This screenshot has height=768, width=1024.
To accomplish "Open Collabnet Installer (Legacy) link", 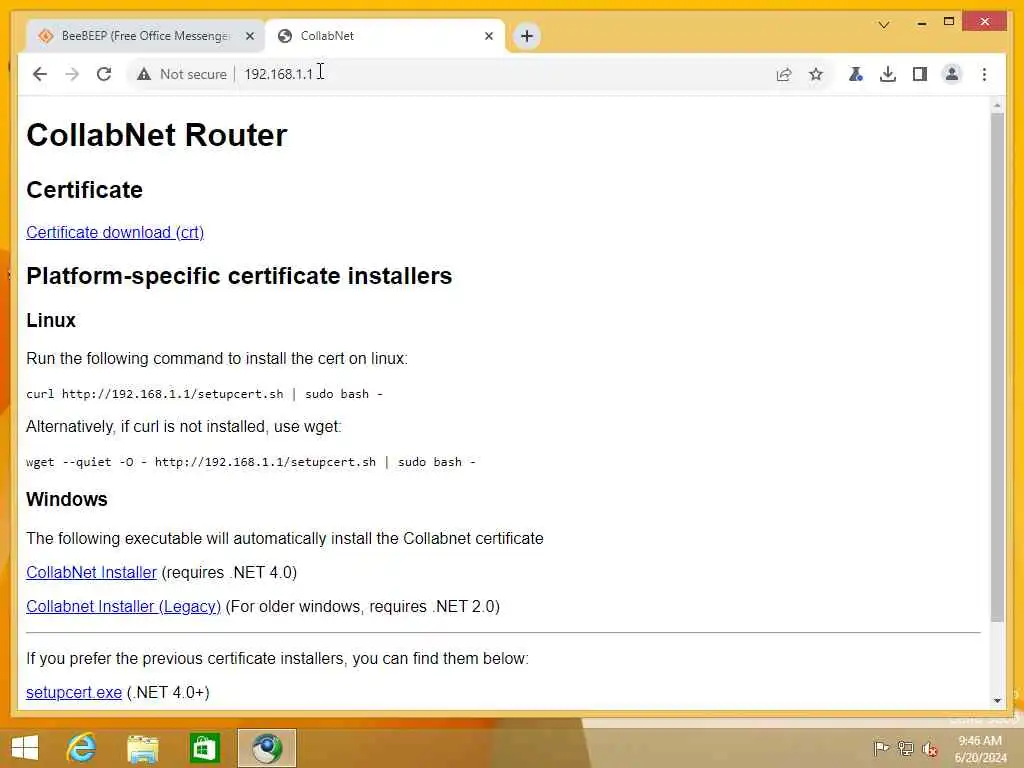I will coord(123,606).
